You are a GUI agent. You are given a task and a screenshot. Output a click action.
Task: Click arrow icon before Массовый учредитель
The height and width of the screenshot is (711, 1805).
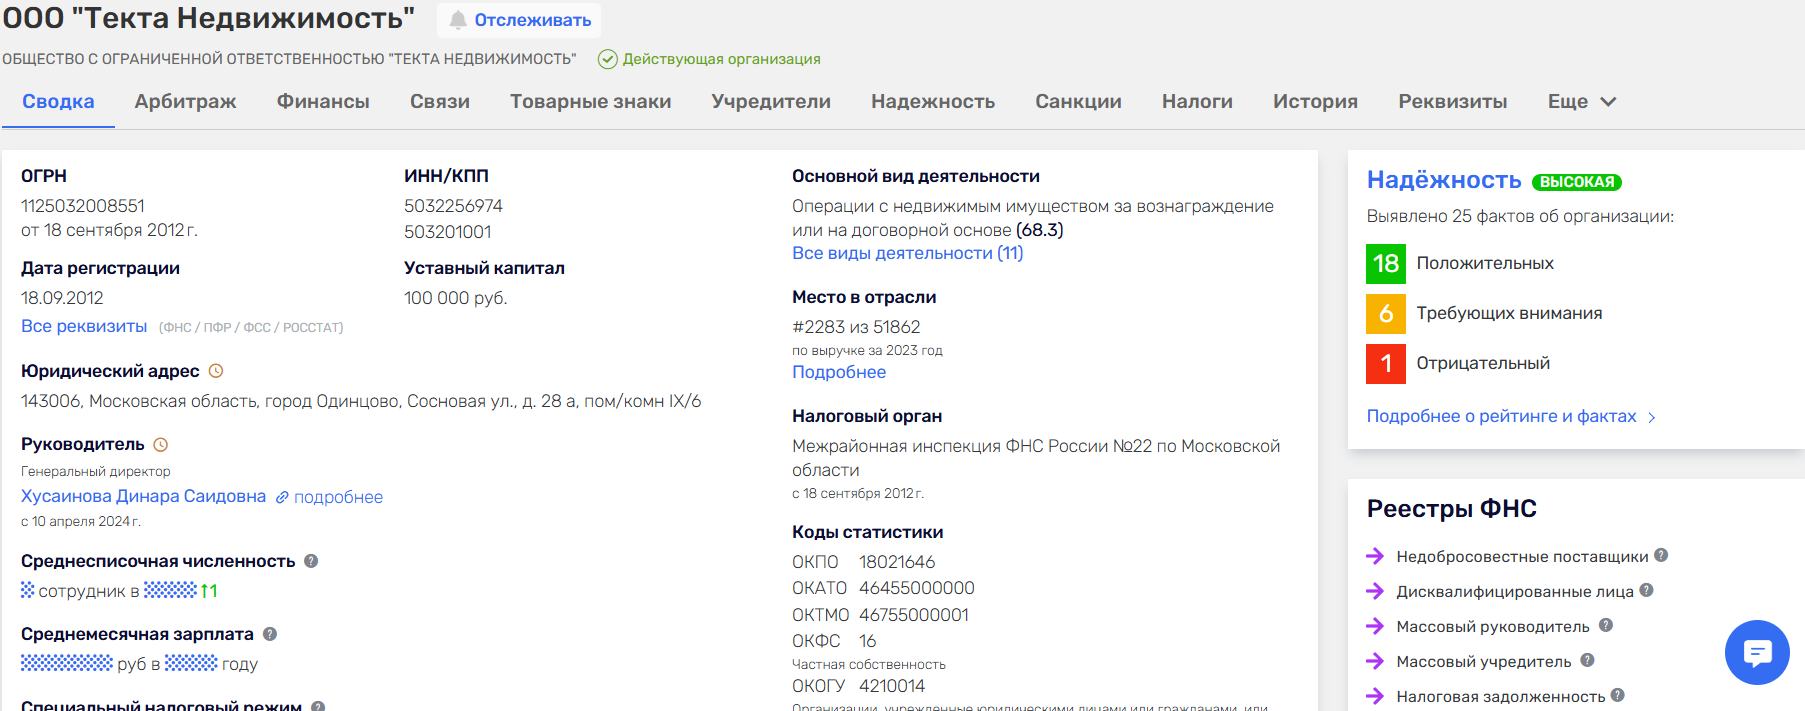click(1375, 661)
